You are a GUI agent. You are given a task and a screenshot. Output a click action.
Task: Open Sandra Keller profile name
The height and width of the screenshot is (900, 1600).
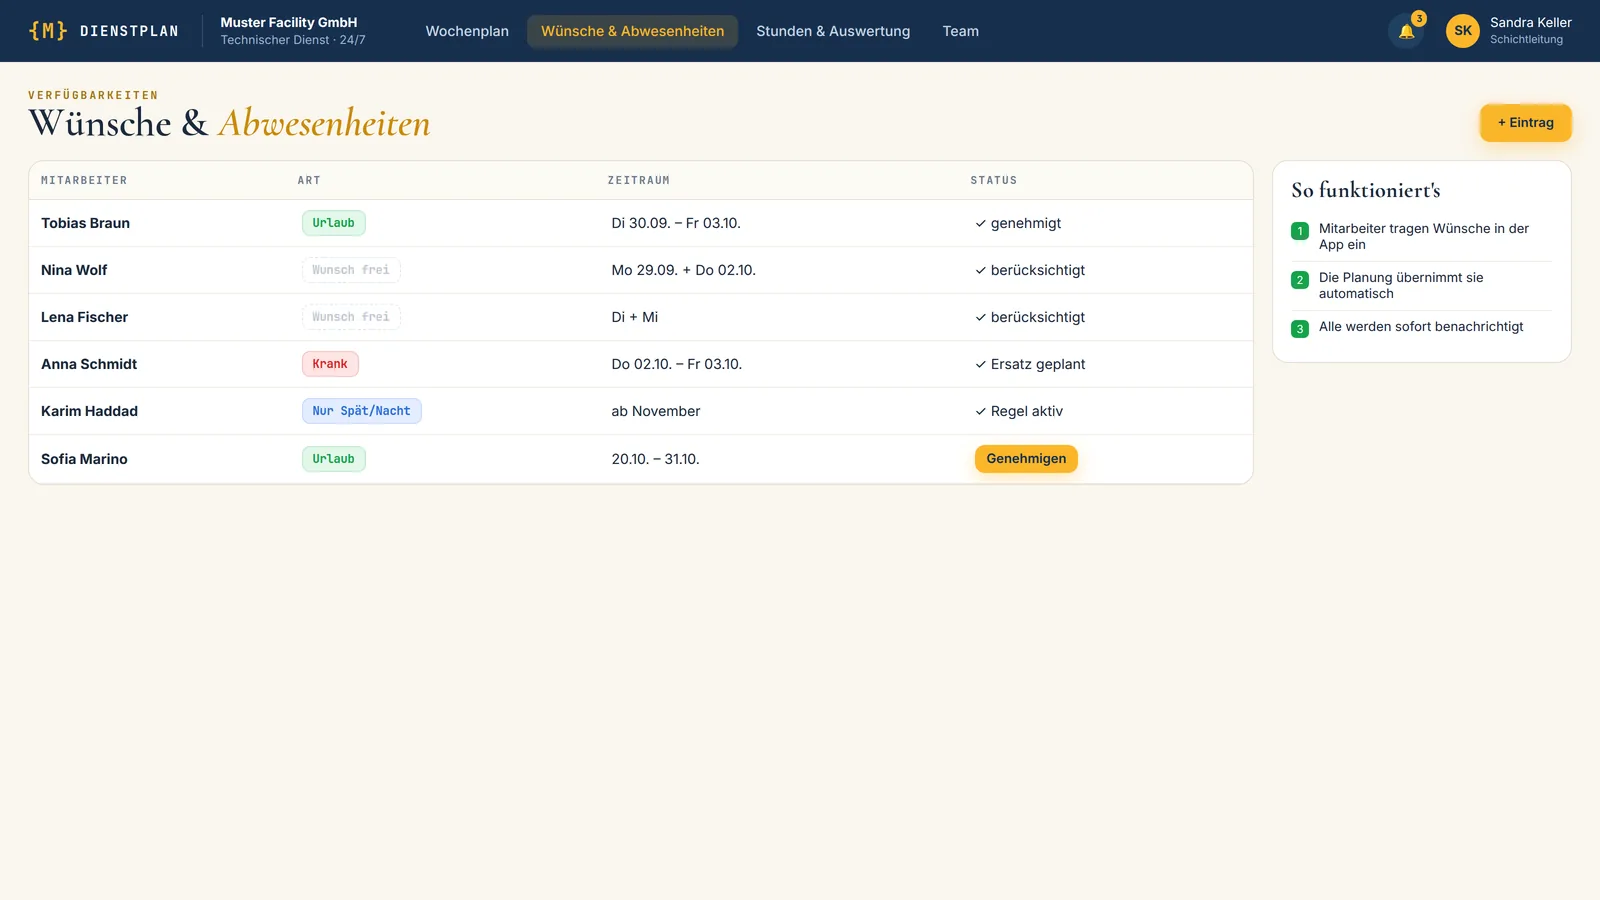pos(1531,22)
